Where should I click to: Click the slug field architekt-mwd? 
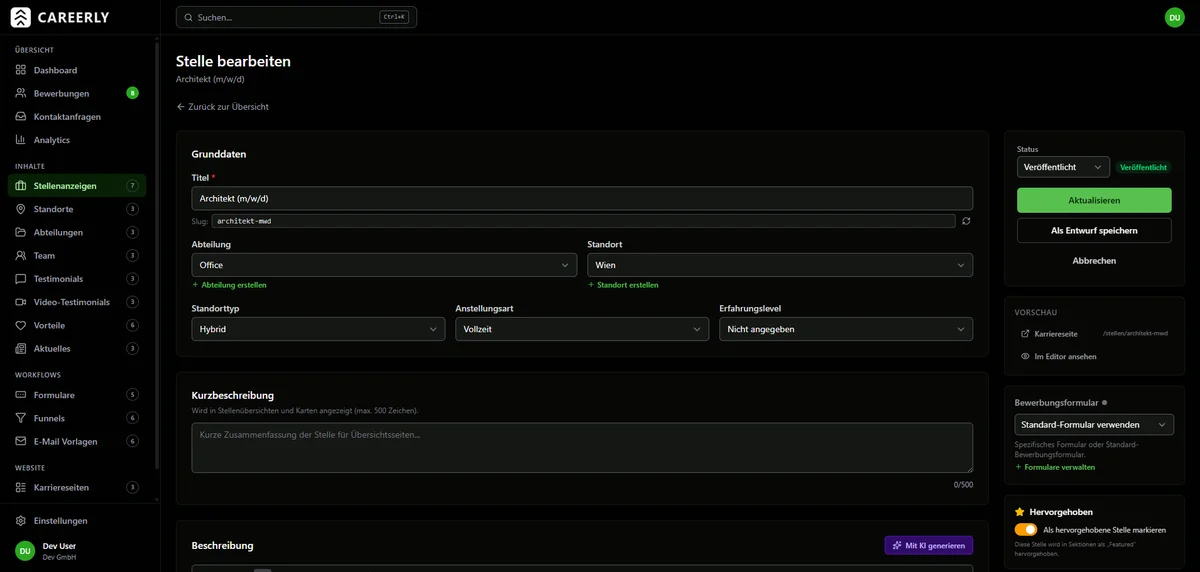point(583,221)
